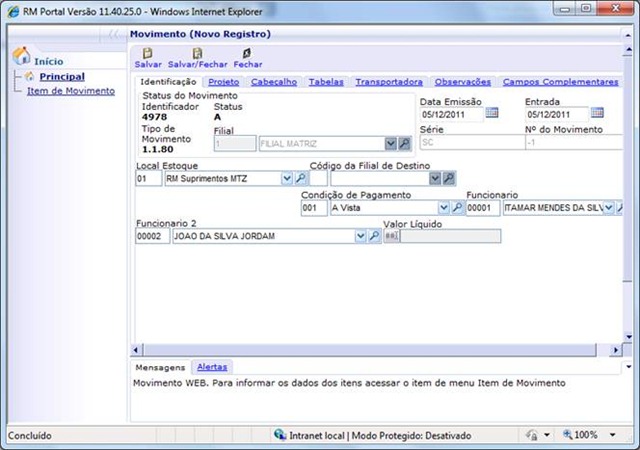The image size is (640, 450).
Task: Click the Salvar/Fechar toolbar icon
Action: [198, 53]
